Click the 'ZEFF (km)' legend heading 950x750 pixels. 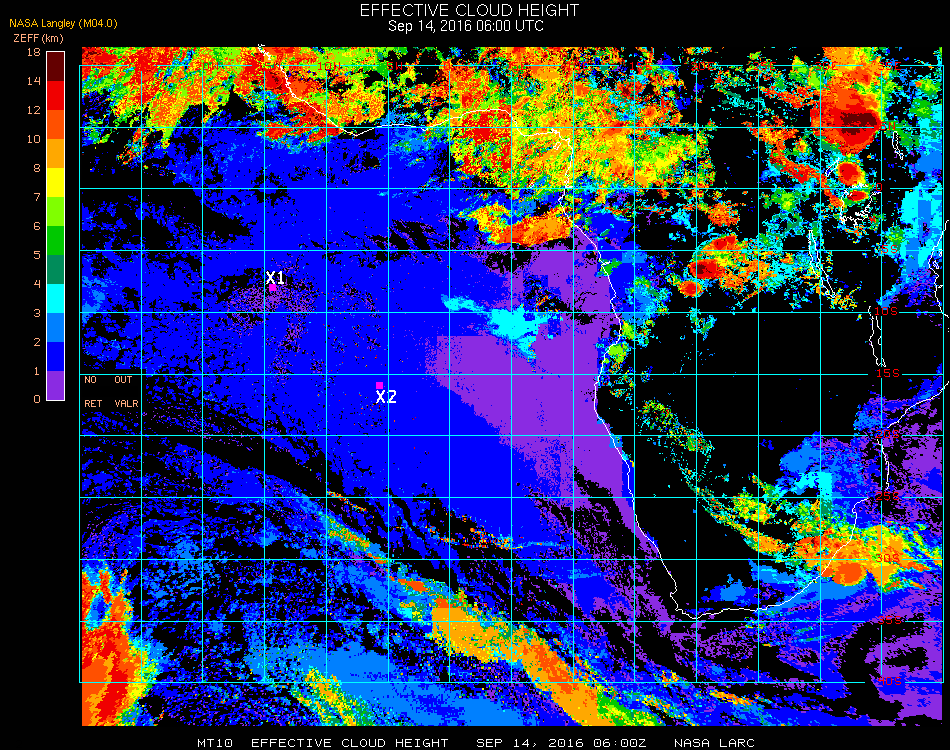click(x=38, y=38)
